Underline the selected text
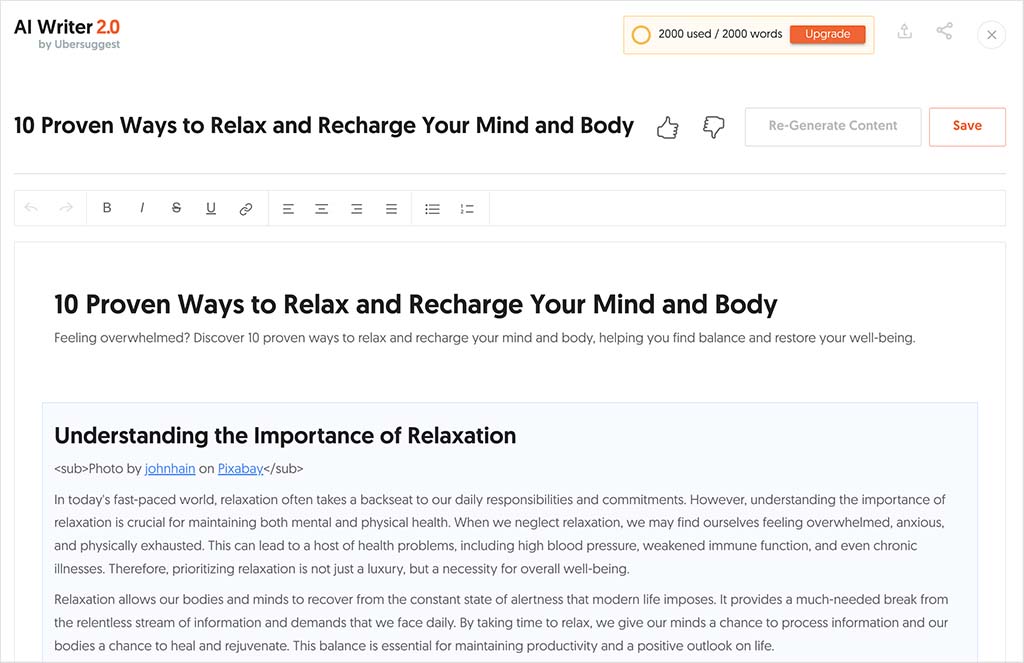The height and width of the screenshot is (663, 1024). click(x=211, y=208)
